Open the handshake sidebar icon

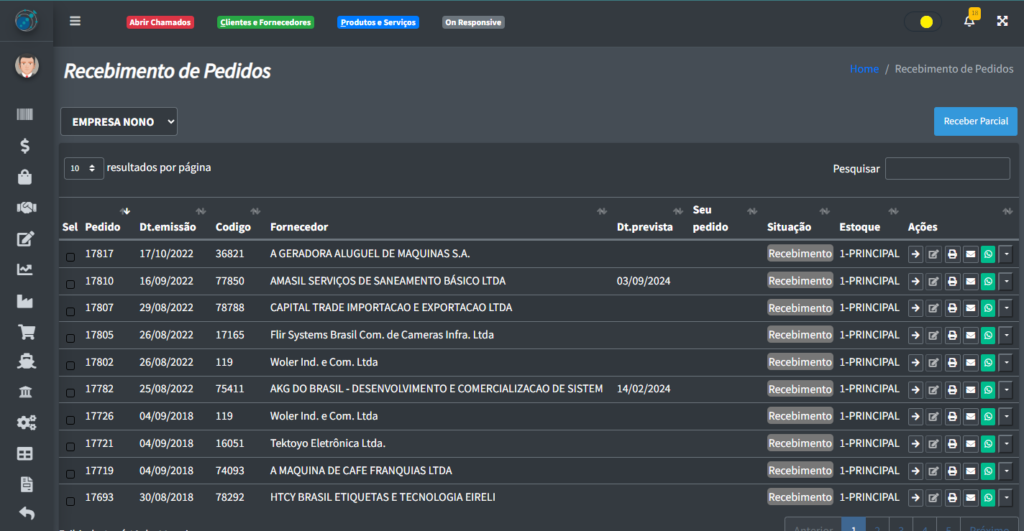pos(26,208)
